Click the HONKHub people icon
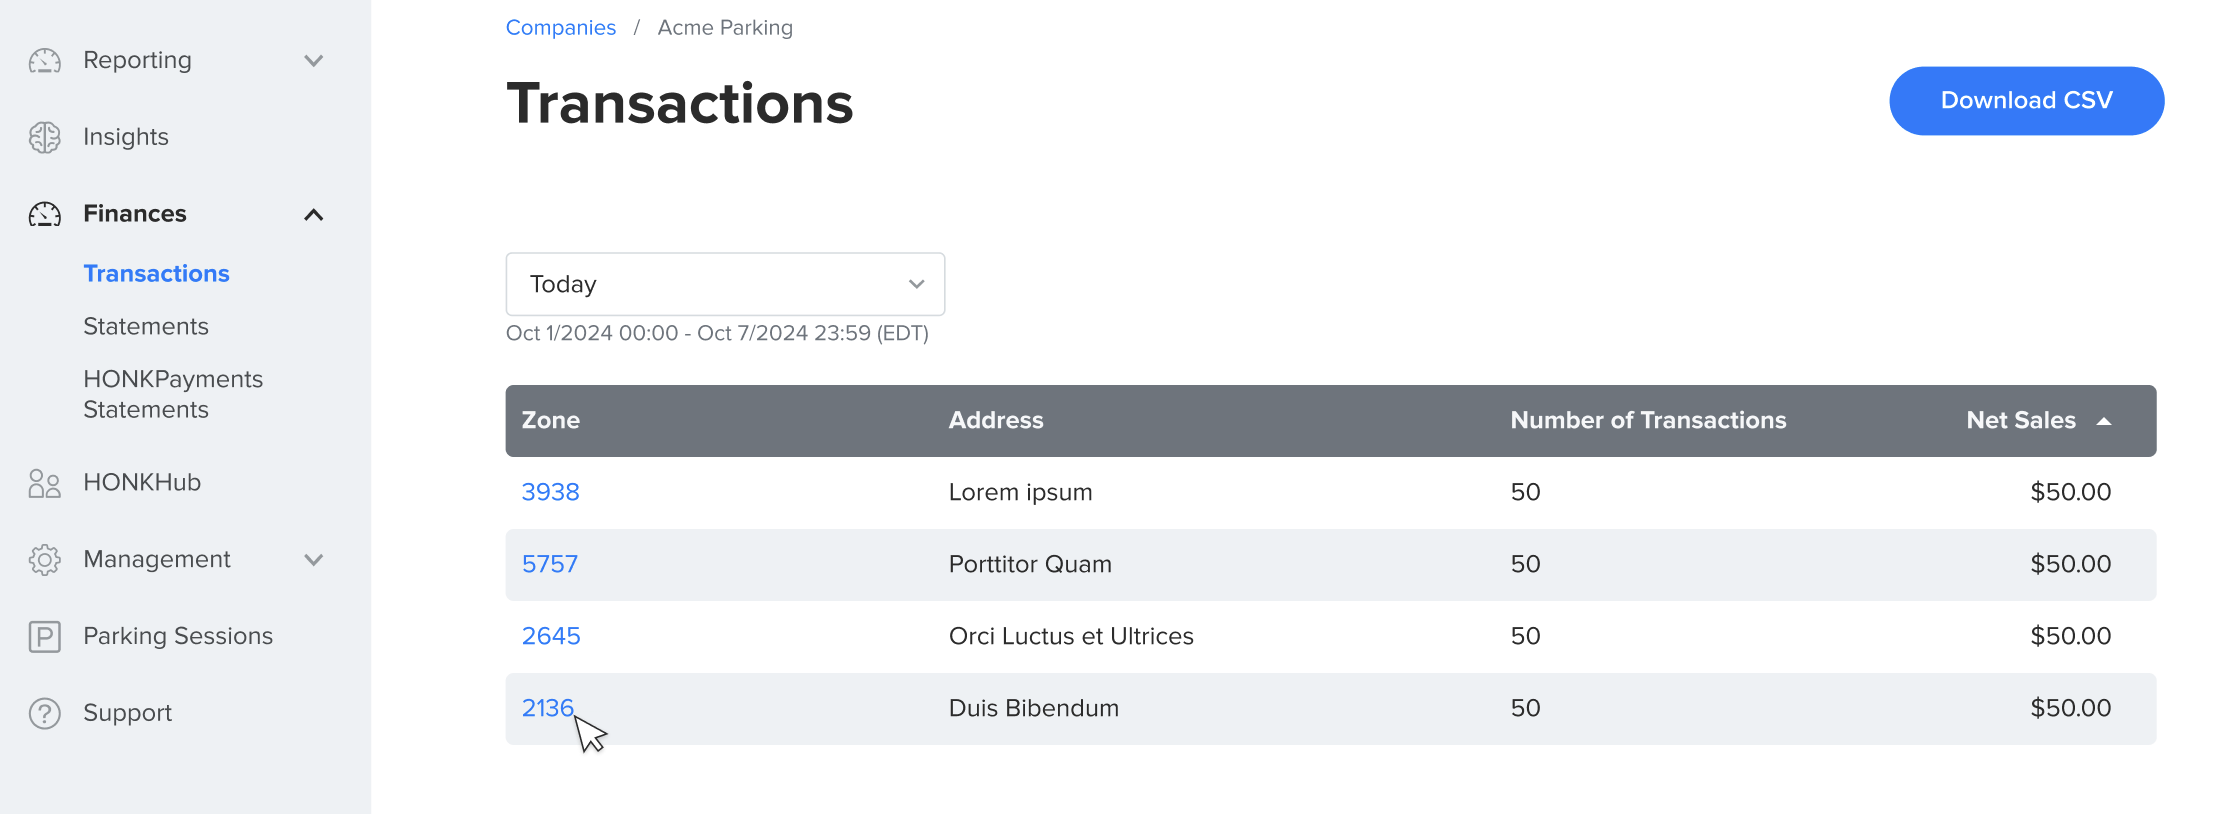The height and width of the screenshot is (814, 2234). coord(45,483)
